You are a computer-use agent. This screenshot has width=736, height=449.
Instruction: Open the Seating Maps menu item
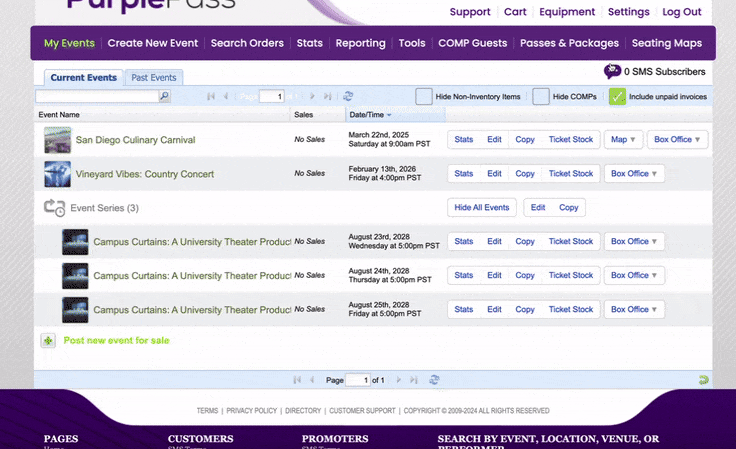666,43
